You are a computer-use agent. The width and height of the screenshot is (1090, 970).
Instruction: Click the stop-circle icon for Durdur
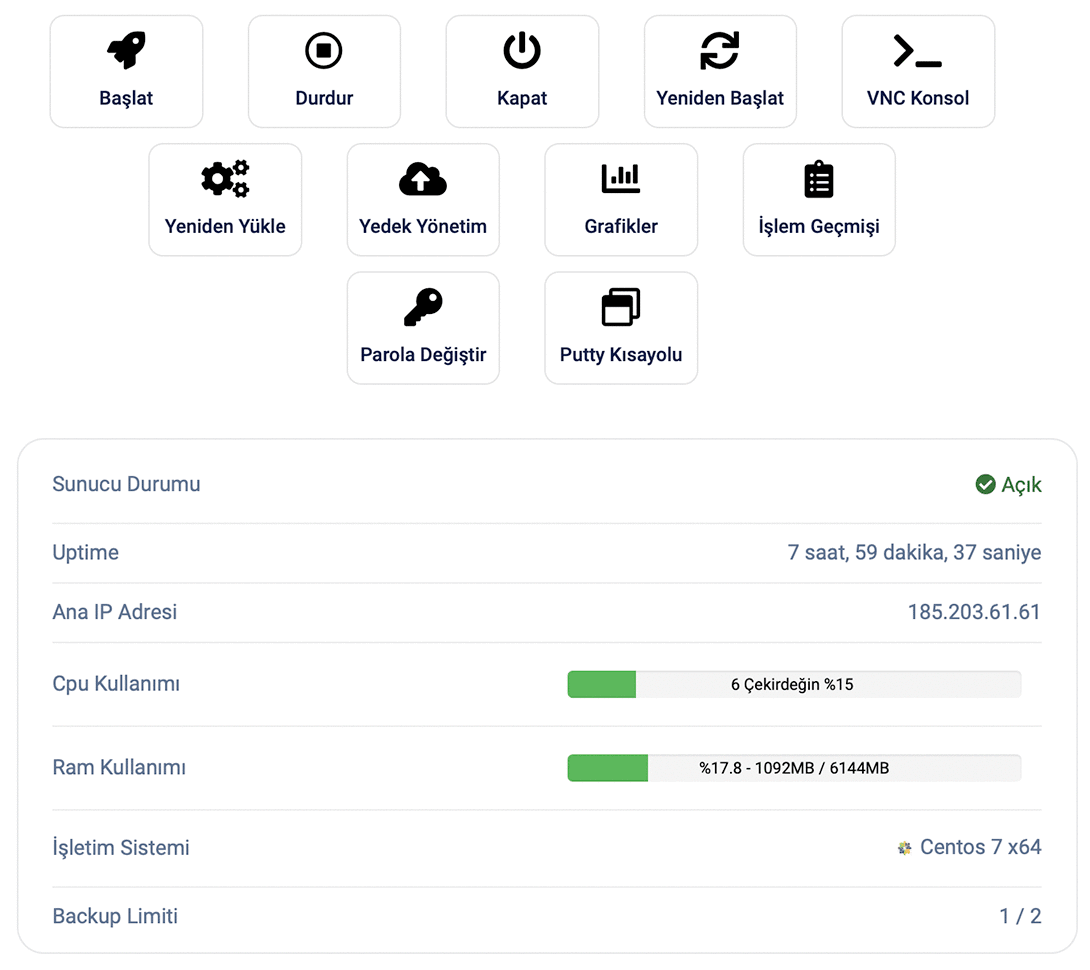[324, 50]
